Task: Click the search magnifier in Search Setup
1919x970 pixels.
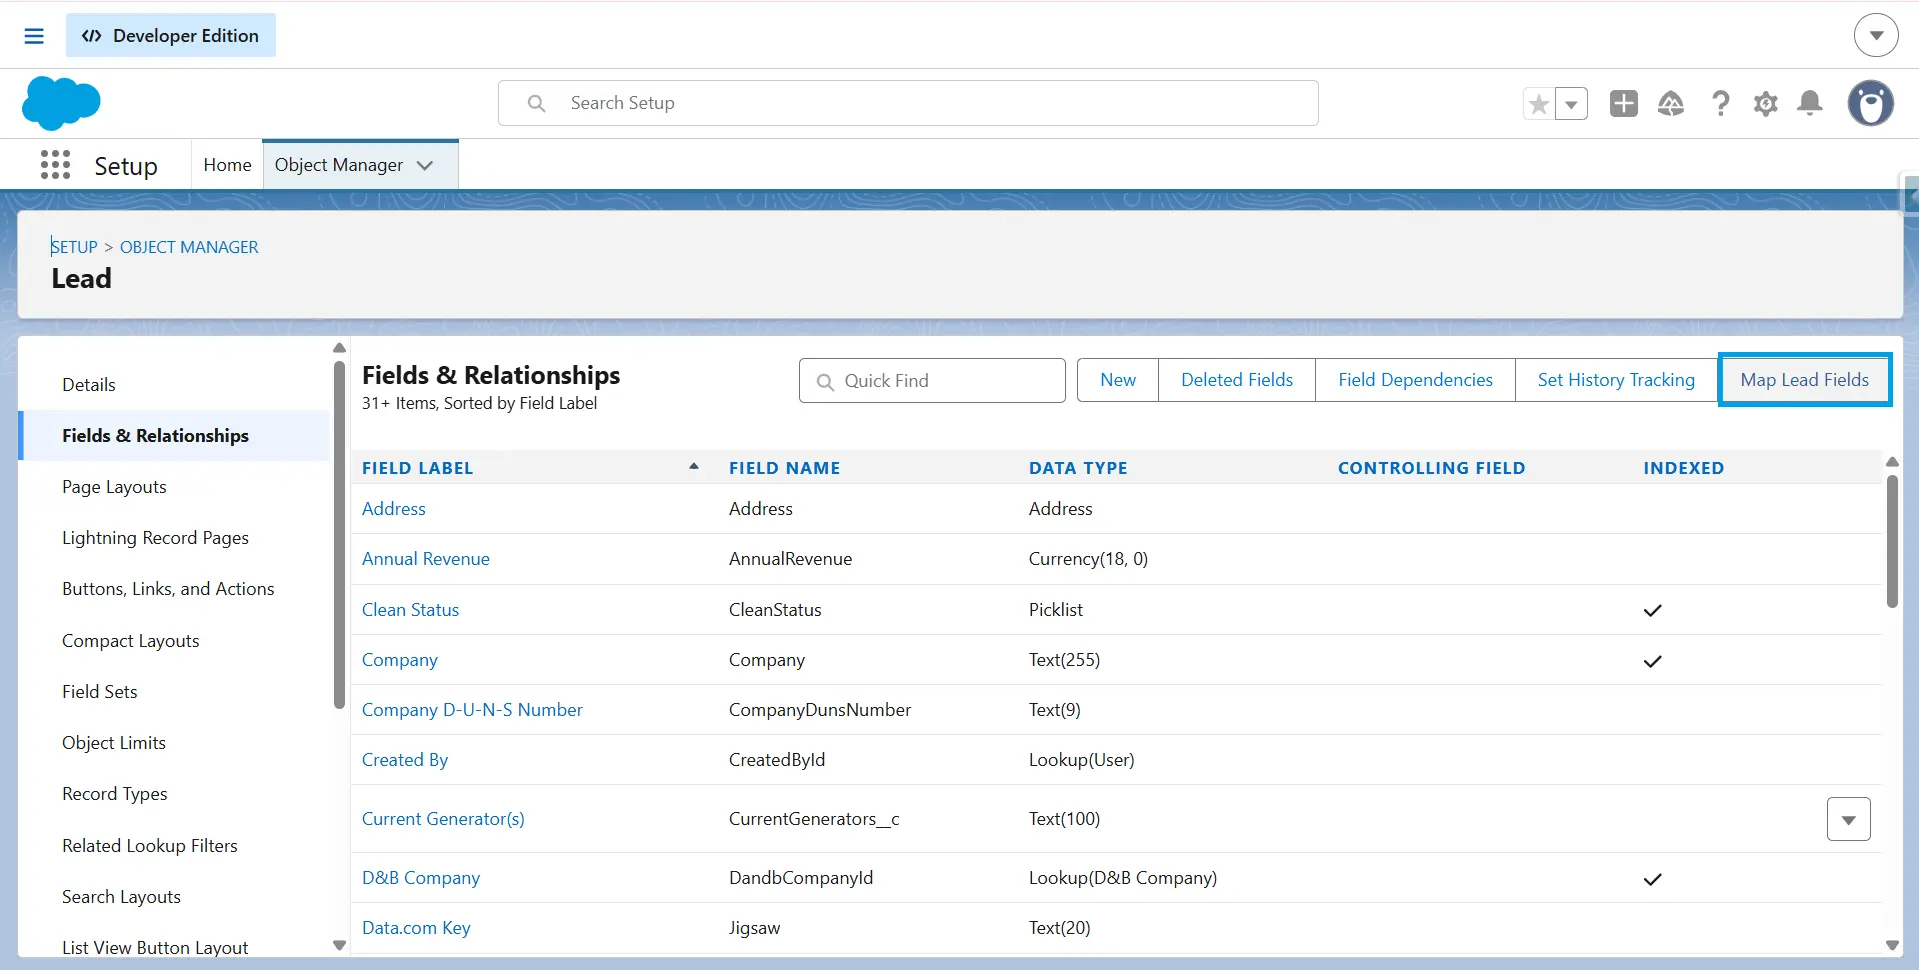Action: tap(536, 103)
